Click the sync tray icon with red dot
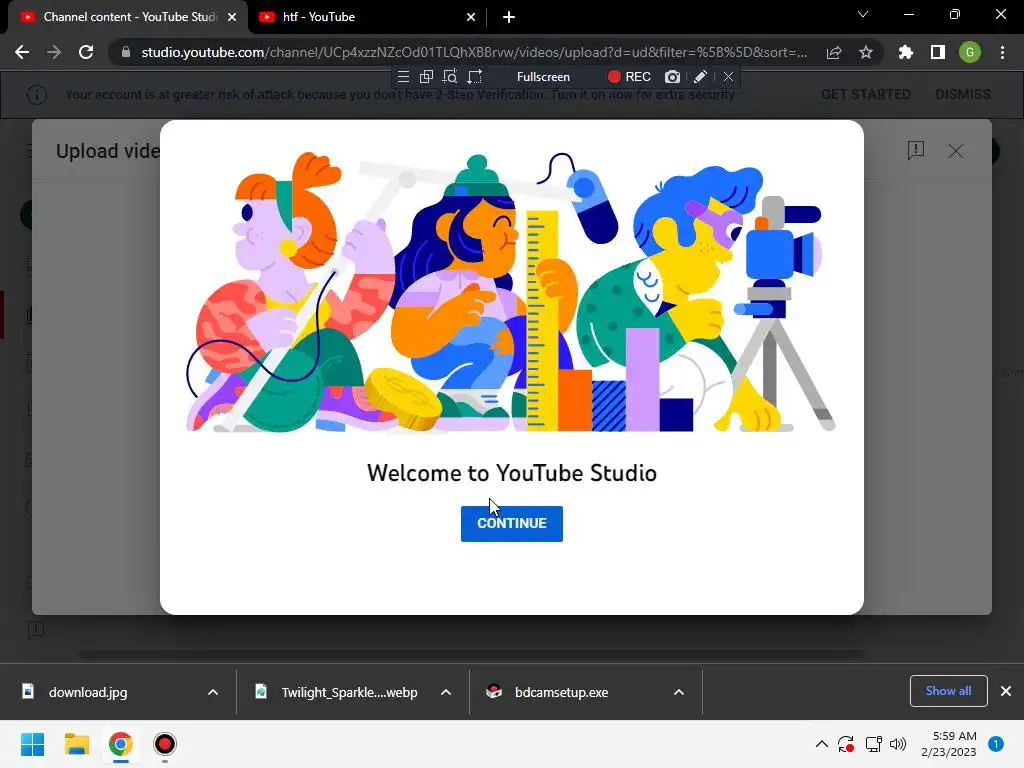 coord(846,744)
